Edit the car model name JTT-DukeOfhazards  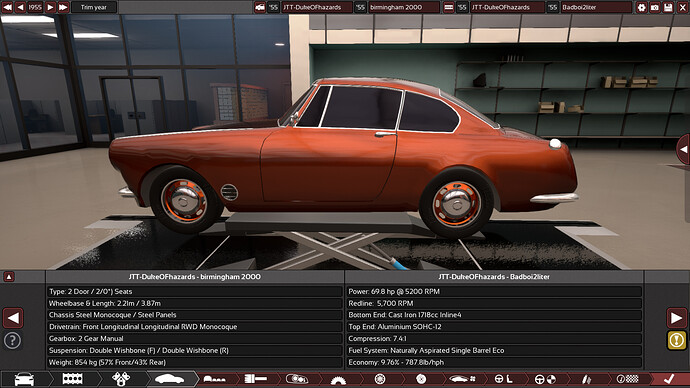coord(317,7)
